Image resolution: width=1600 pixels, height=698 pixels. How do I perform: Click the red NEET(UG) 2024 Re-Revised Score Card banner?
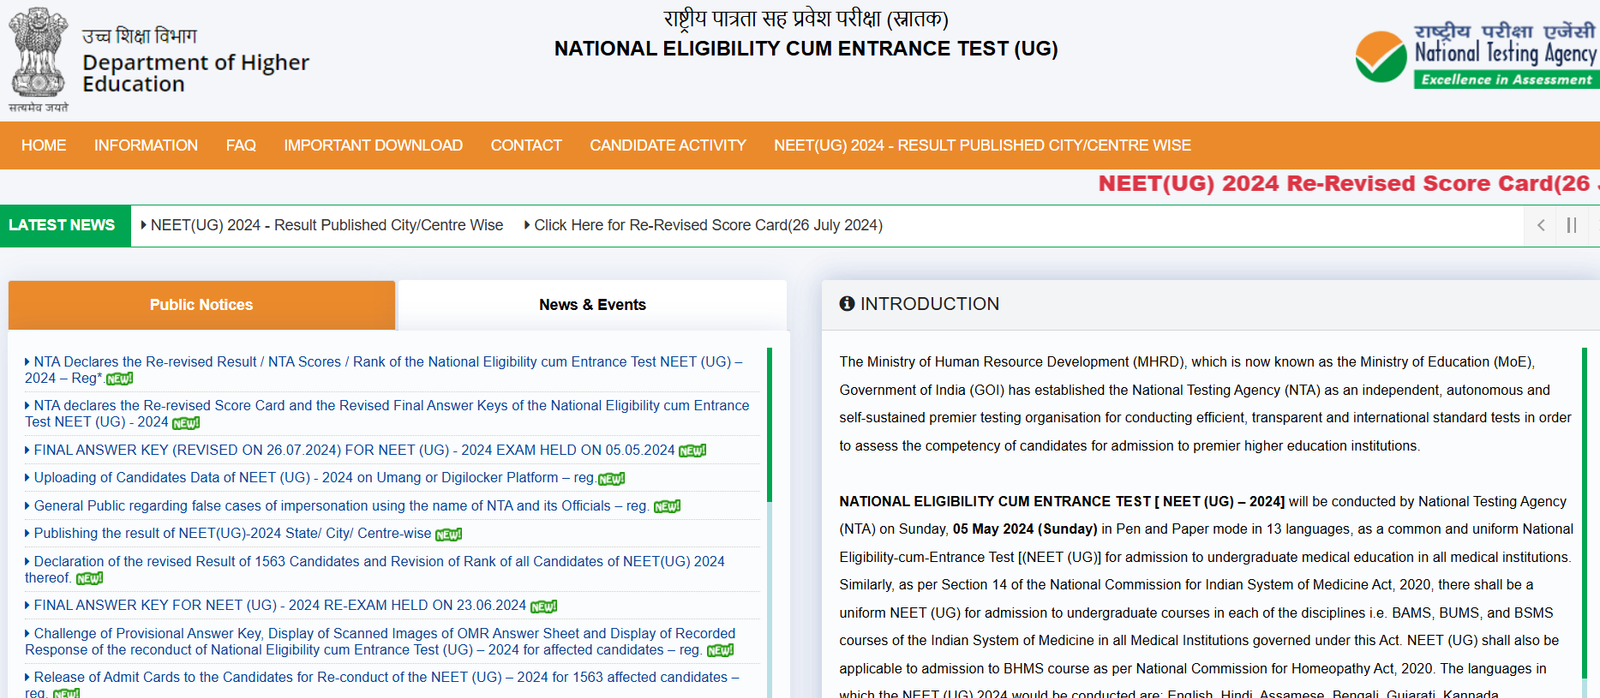pos(1348,183)
